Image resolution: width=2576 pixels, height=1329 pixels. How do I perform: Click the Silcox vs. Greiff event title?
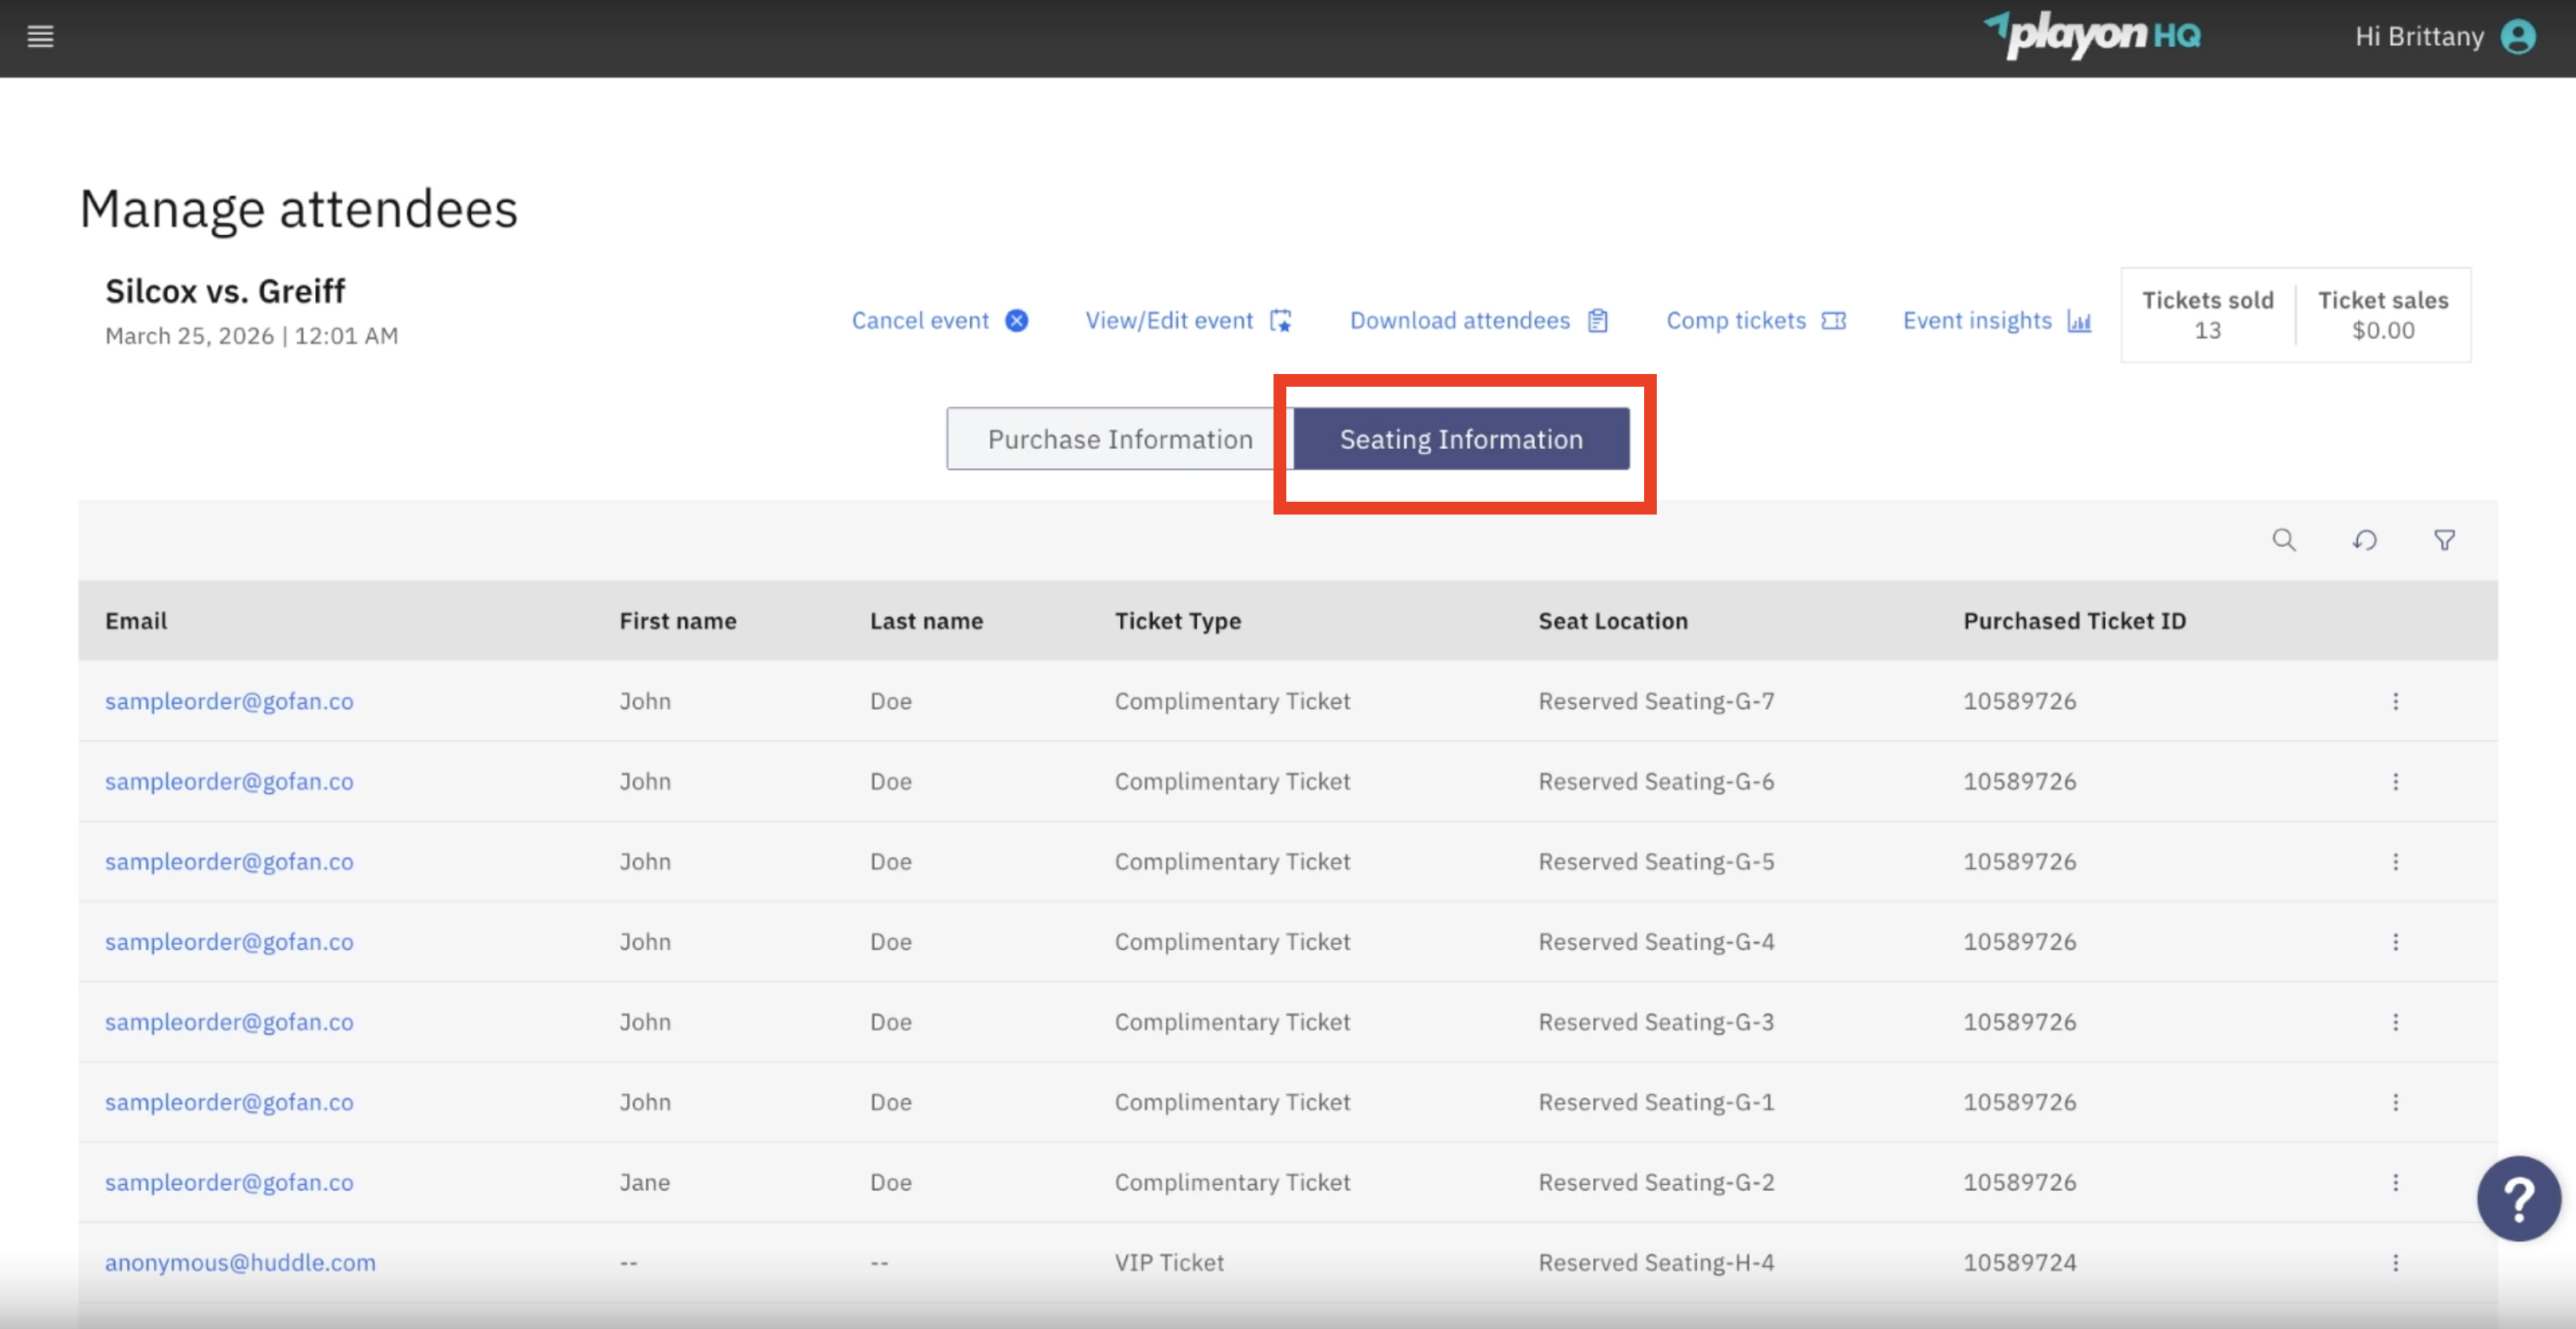coord(225,291)
